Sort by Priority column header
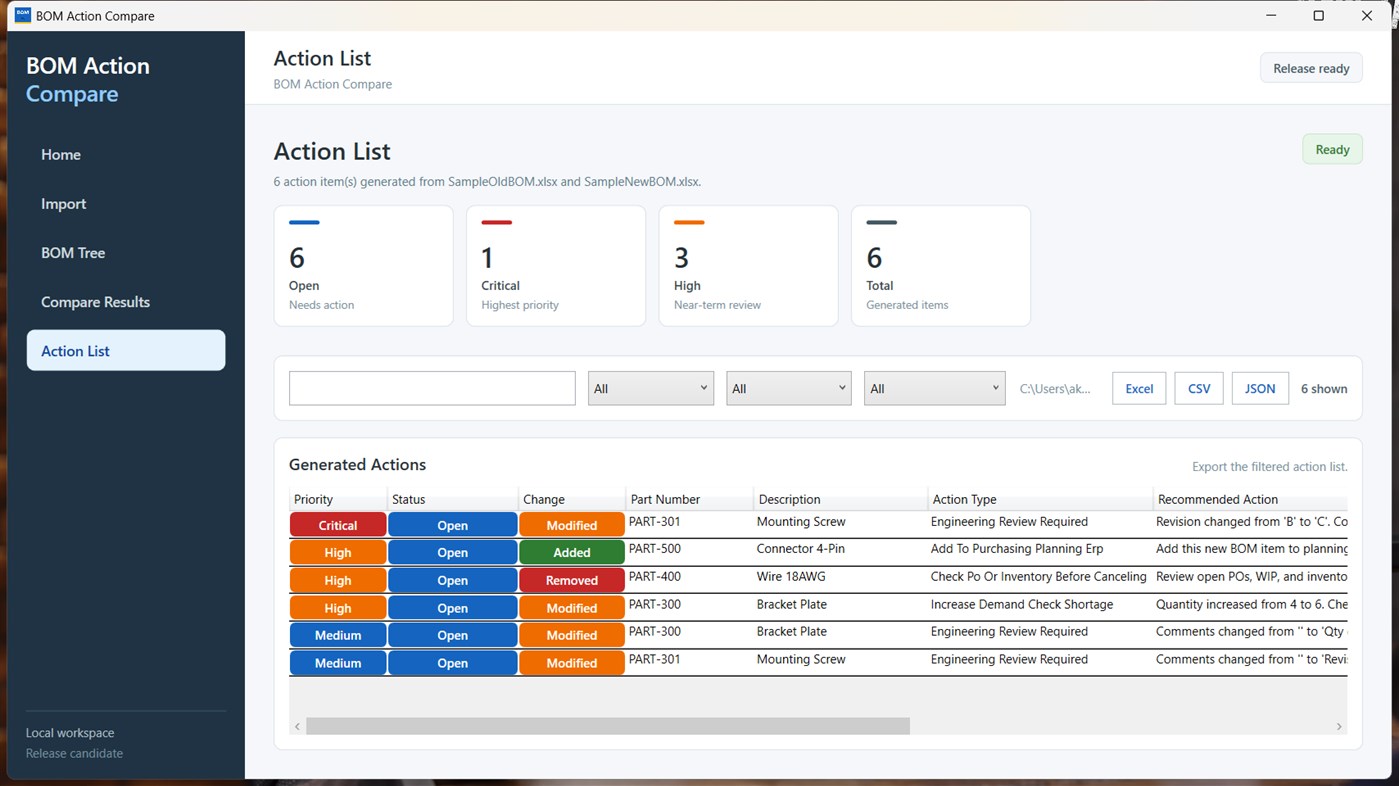This screenshot has width=1399, height=786. coord(338,499)
